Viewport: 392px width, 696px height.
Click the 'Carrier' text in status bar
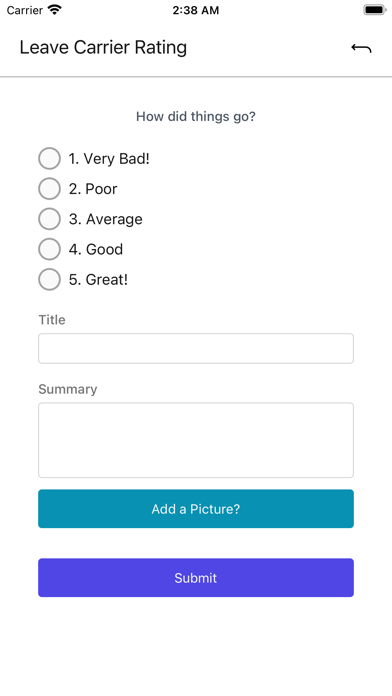pyautogui.click(x=25, y=10)
